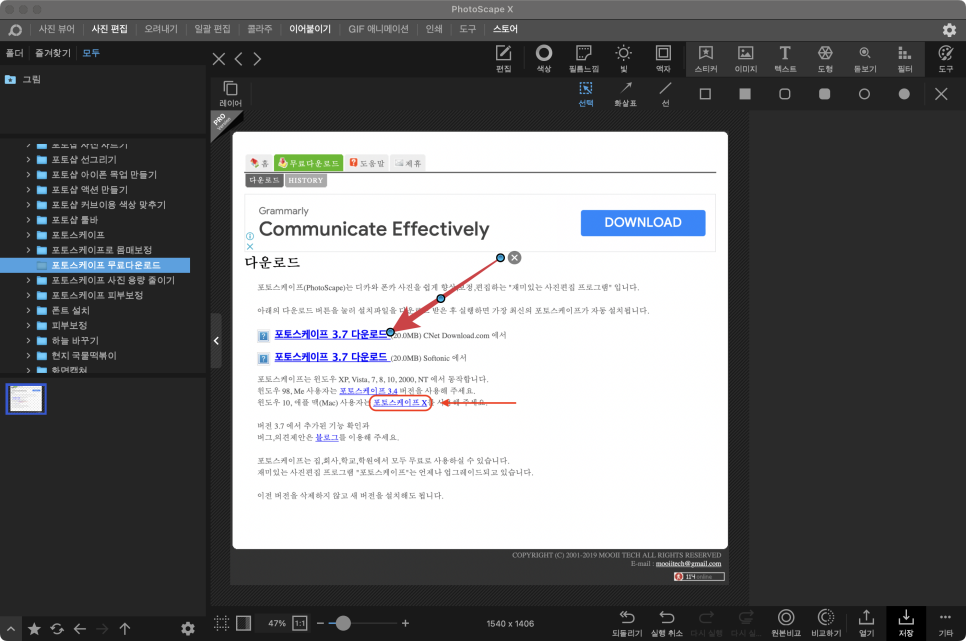Viewport: 966px width, 641px height.
Task: Open 기타 more options menu
Action: click(945, 623)
